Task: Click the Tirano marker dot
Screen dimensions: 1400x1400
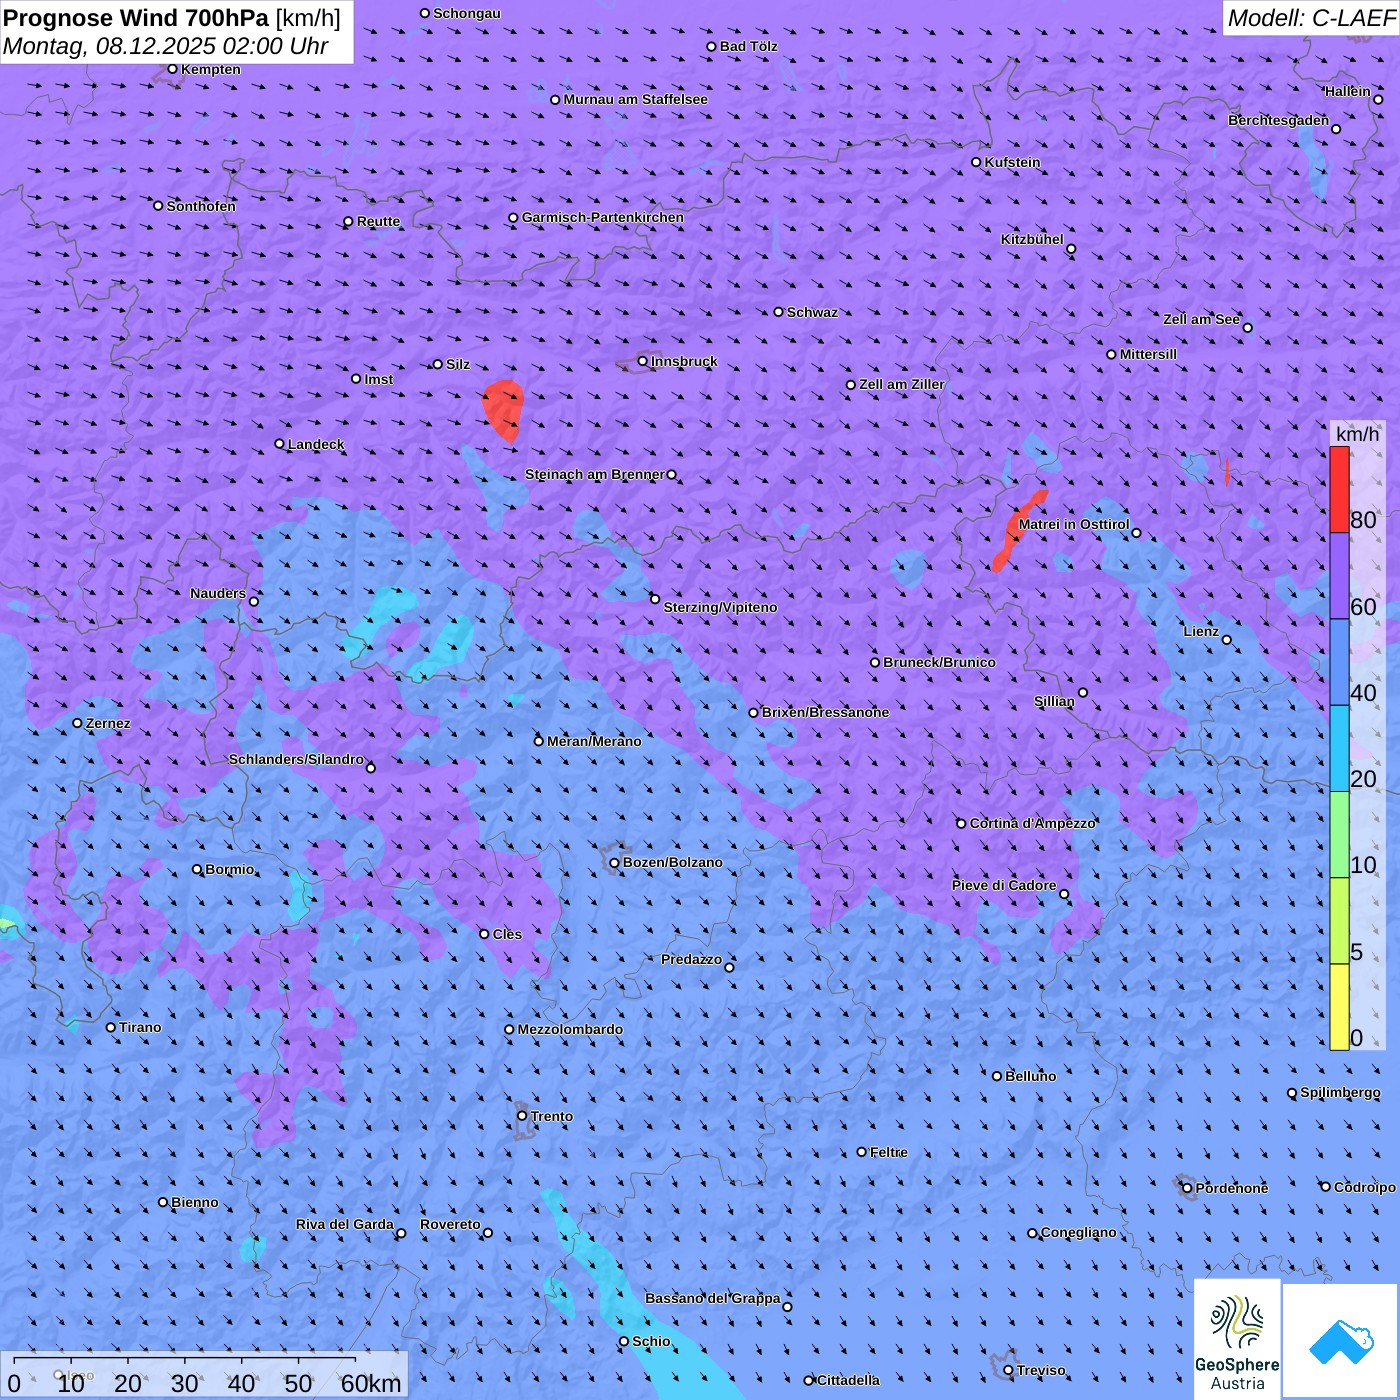Action: (111, 1027)
